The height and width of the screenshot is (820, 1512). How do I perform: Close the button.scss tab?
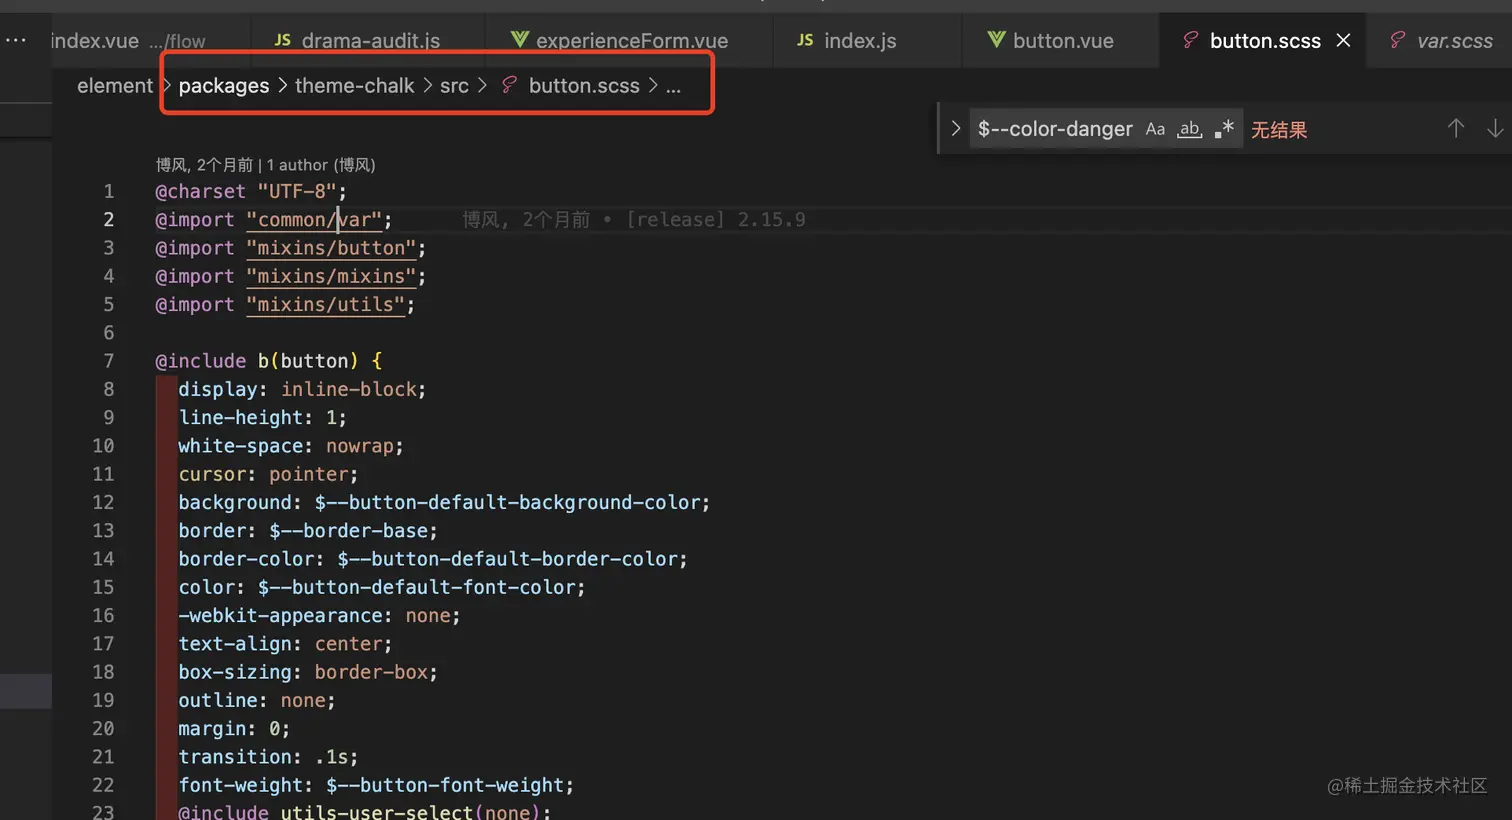pyautogui.click(x=1343, y=40)
